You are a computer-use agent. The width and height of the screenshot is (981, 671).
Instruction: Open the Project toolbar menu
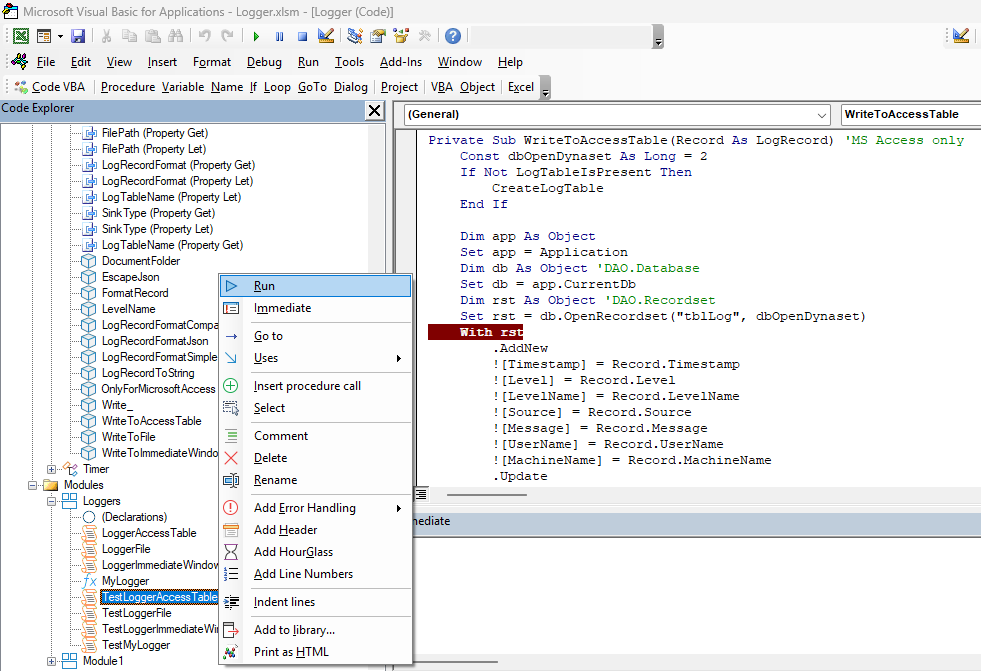[399, 87]
